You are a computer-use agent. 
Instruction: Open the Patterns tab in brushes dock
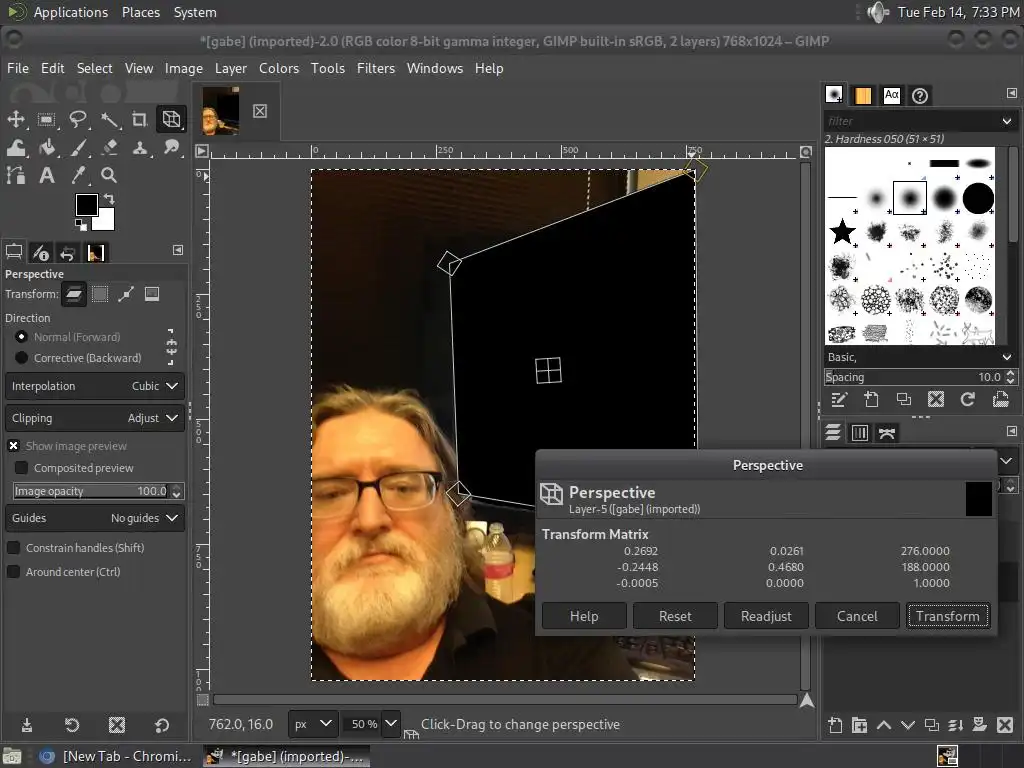pyautogui.click(x=863, y=95)
